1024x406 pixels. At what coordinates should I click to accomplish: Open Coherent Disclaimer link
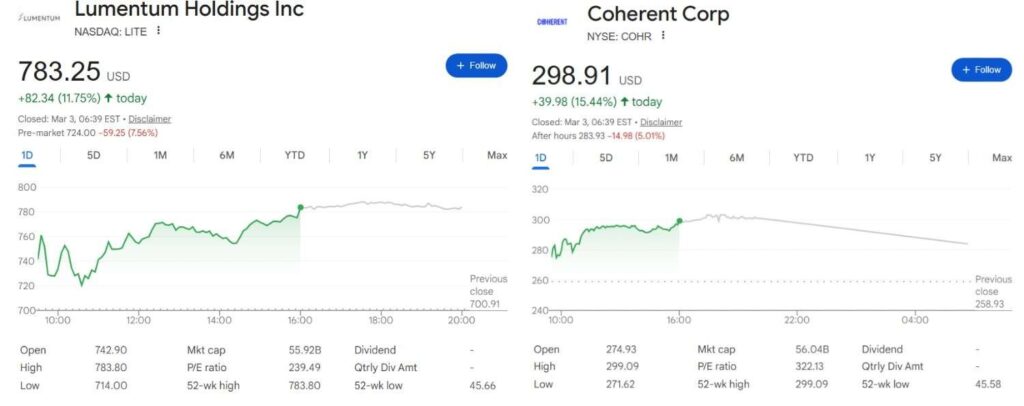pos(661,122)
